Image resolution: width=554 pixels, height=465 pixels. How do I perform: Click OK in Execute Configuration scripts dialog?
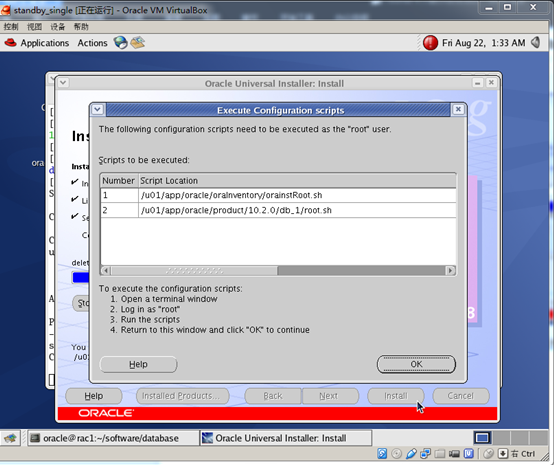pyautogui.click(x=416, y=364)
